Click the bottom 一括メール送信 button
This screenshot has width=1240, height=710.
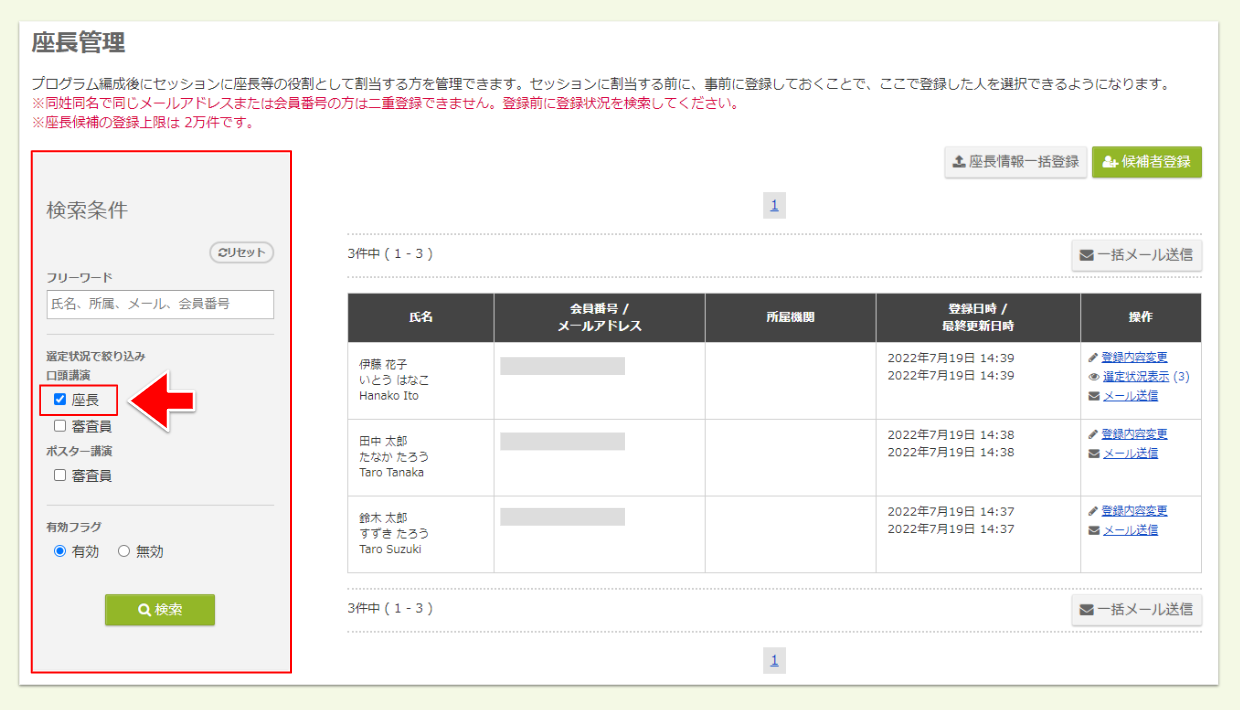tap(1136, 609)
